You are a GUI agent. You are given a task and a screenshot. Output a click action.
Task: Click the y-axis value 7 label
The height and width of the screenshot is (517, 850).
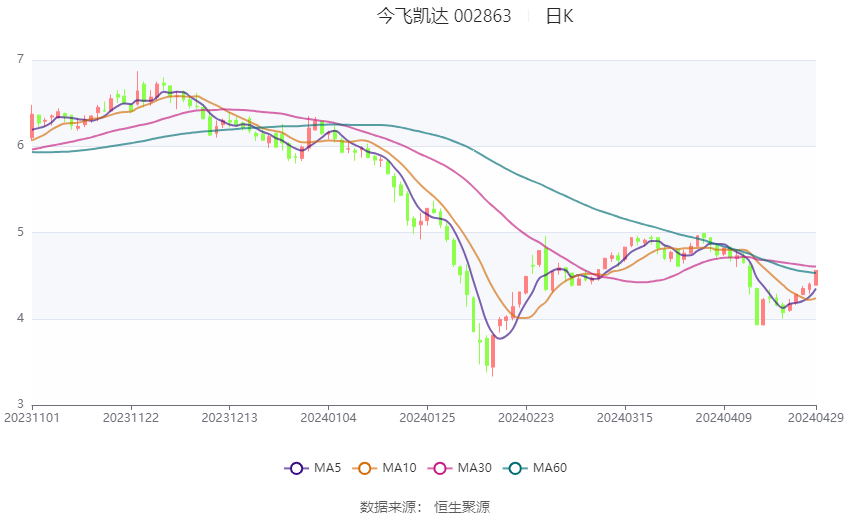click(x=21, y=59)
